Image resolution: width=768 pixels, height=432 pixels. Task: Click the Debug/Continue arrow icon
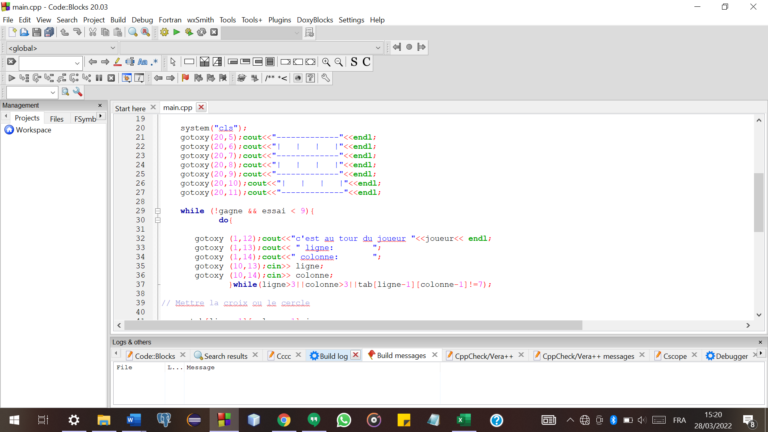(12, 77)
